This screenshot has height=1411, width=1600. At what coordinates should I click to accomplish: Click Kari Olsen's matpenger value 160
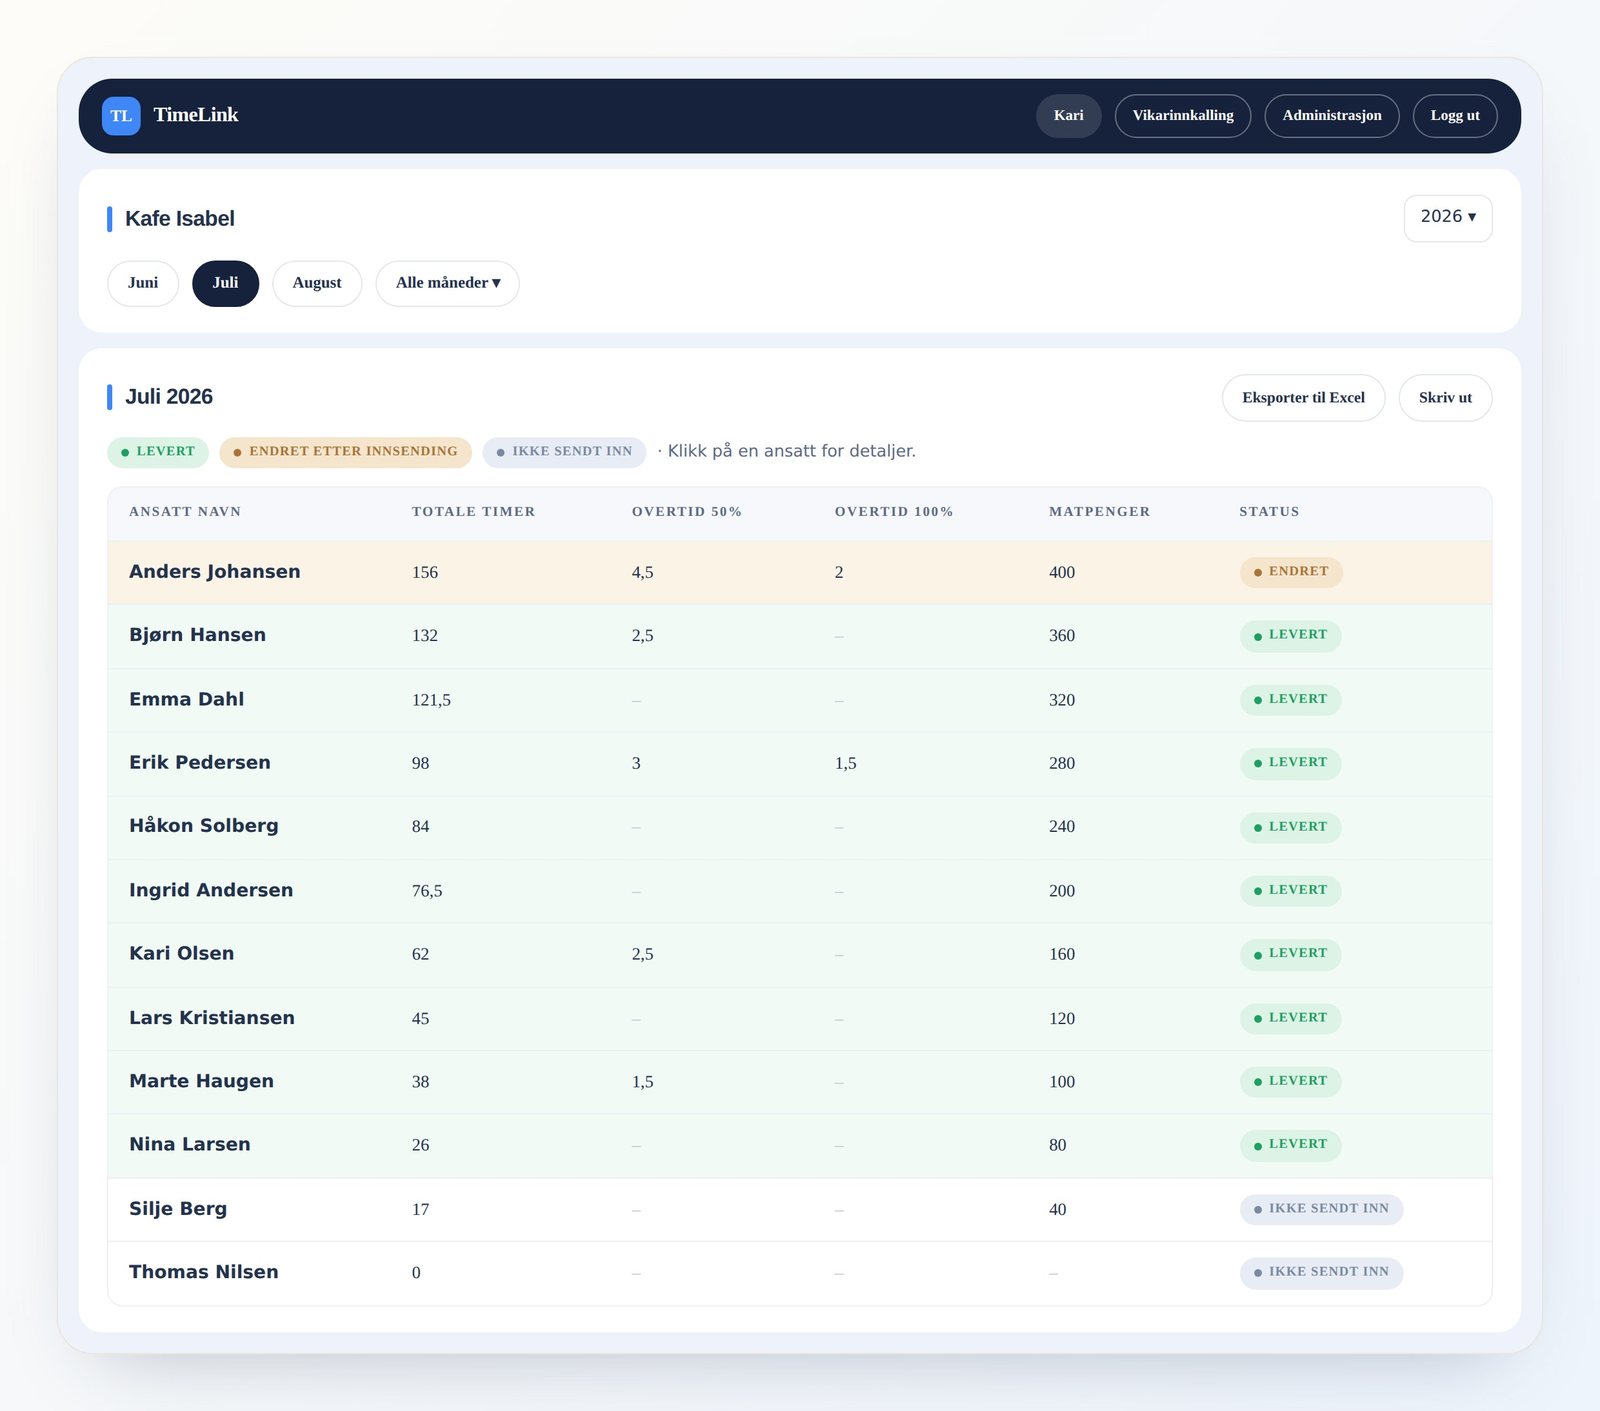tap(1062, 955)
